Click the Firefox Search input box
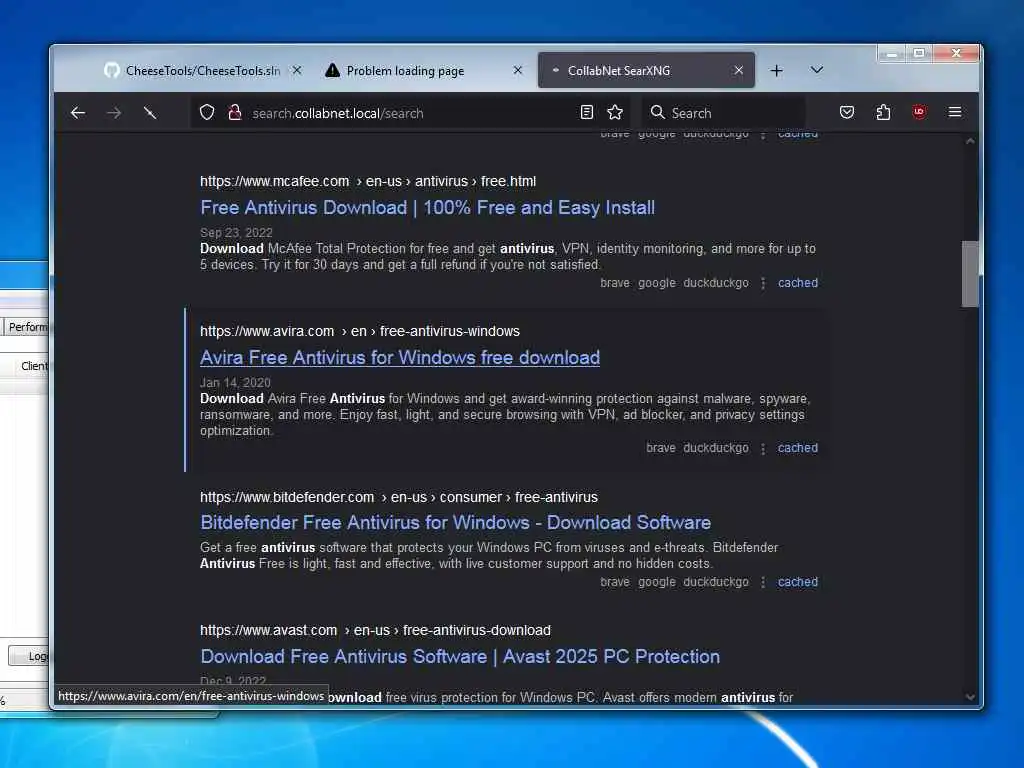This screenshot has width=1024, height=768. click(x=724, y=113)
